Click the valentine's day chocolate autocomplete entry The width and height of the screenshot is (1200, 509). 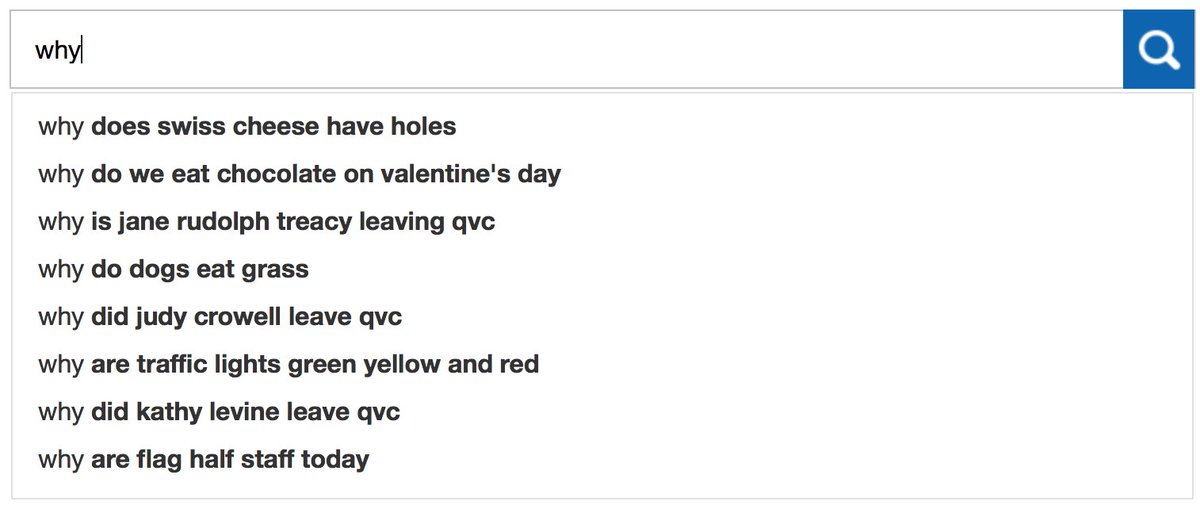pos(299,174)
